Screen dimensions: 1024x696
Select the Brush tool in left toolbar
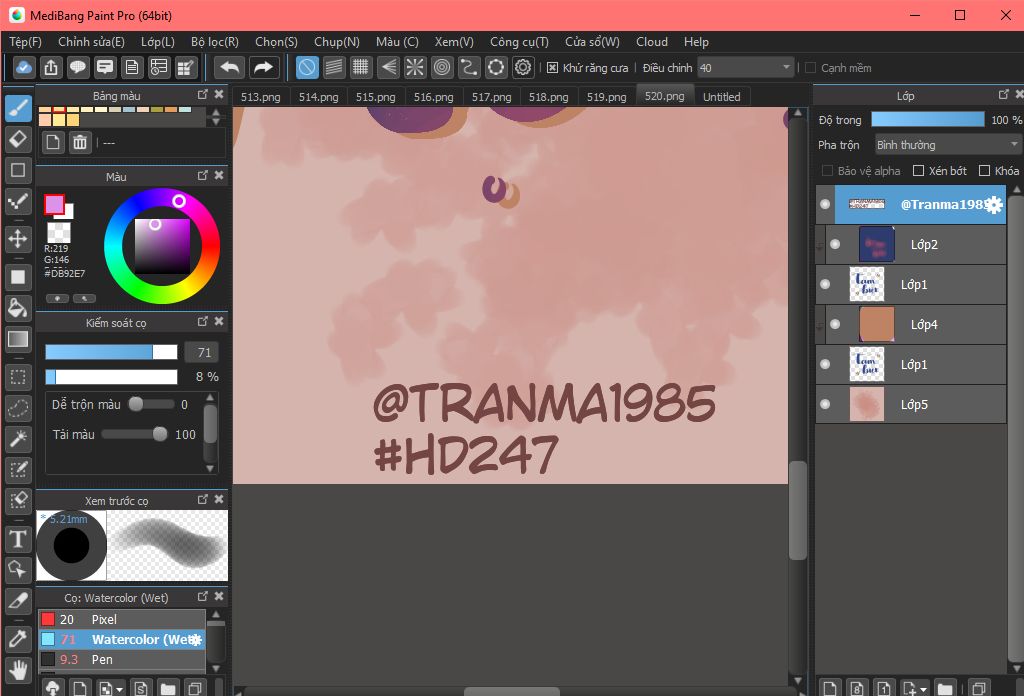coord(18,108)
